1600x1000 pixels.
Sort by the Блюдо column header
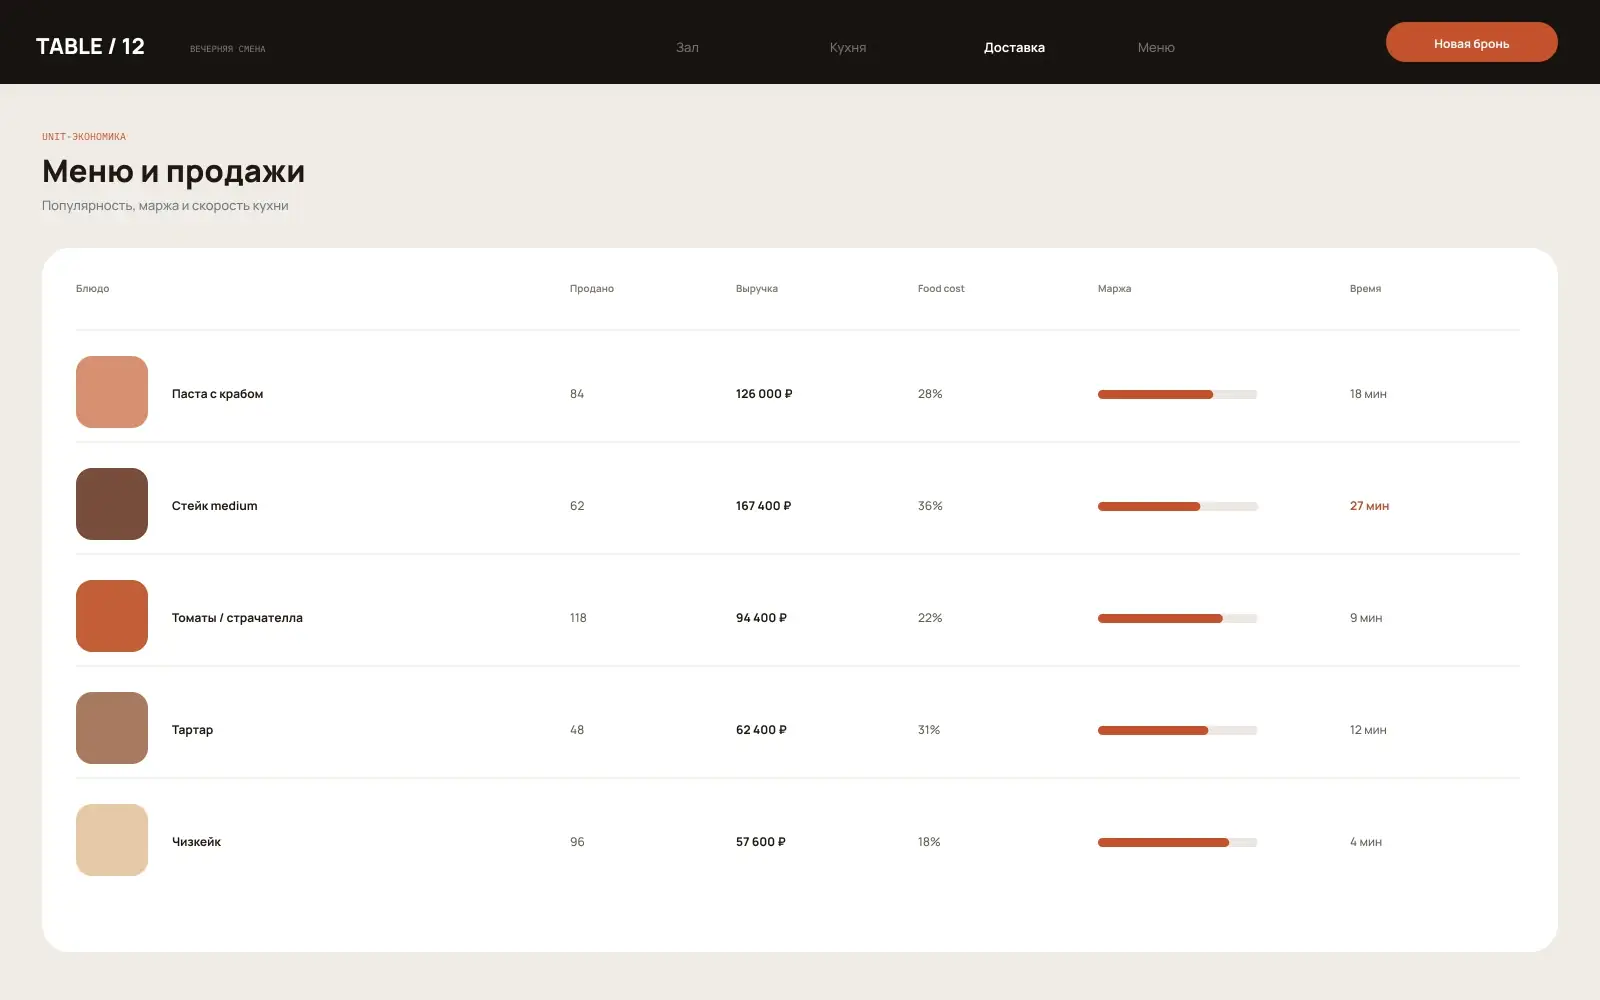pos(92,288)
